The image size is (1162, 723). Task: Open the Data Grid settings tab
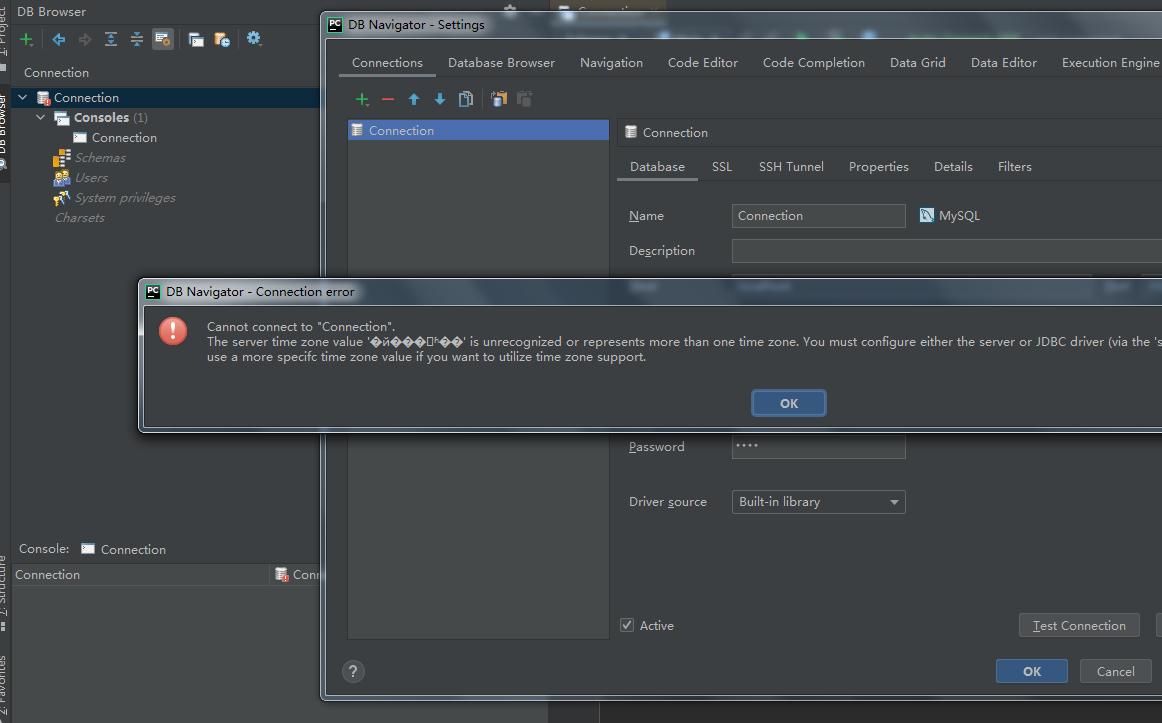917,63
